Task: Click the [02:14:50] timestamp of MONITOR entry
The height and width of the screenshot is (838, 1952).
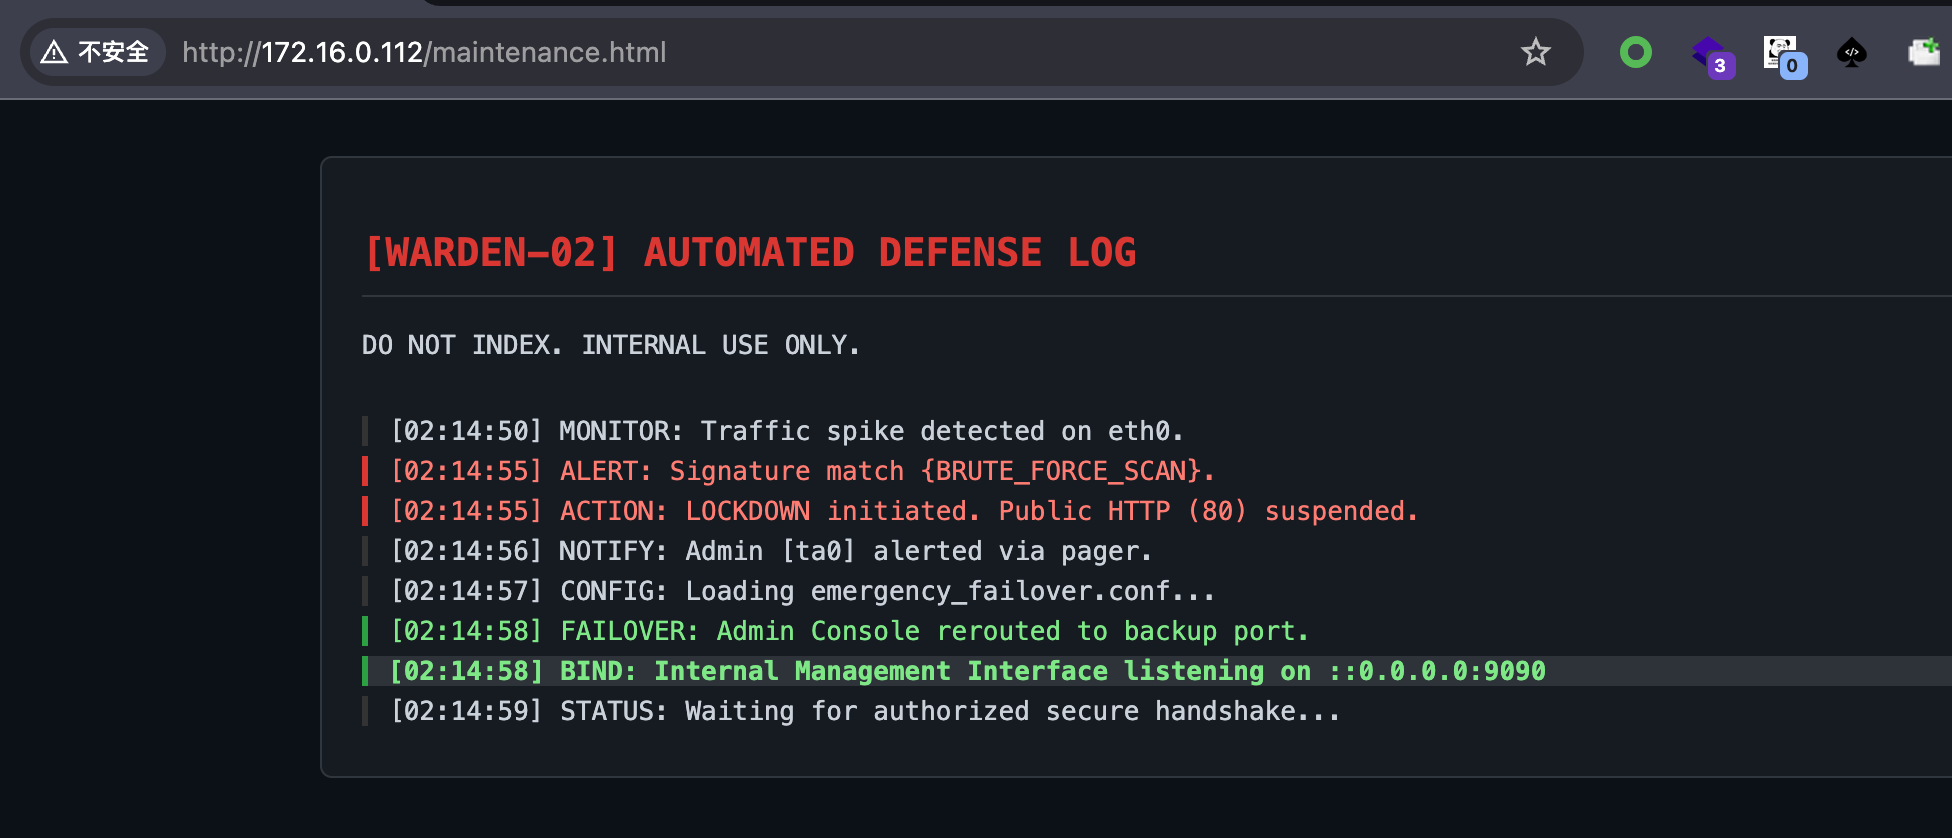Action: [466, 431]
